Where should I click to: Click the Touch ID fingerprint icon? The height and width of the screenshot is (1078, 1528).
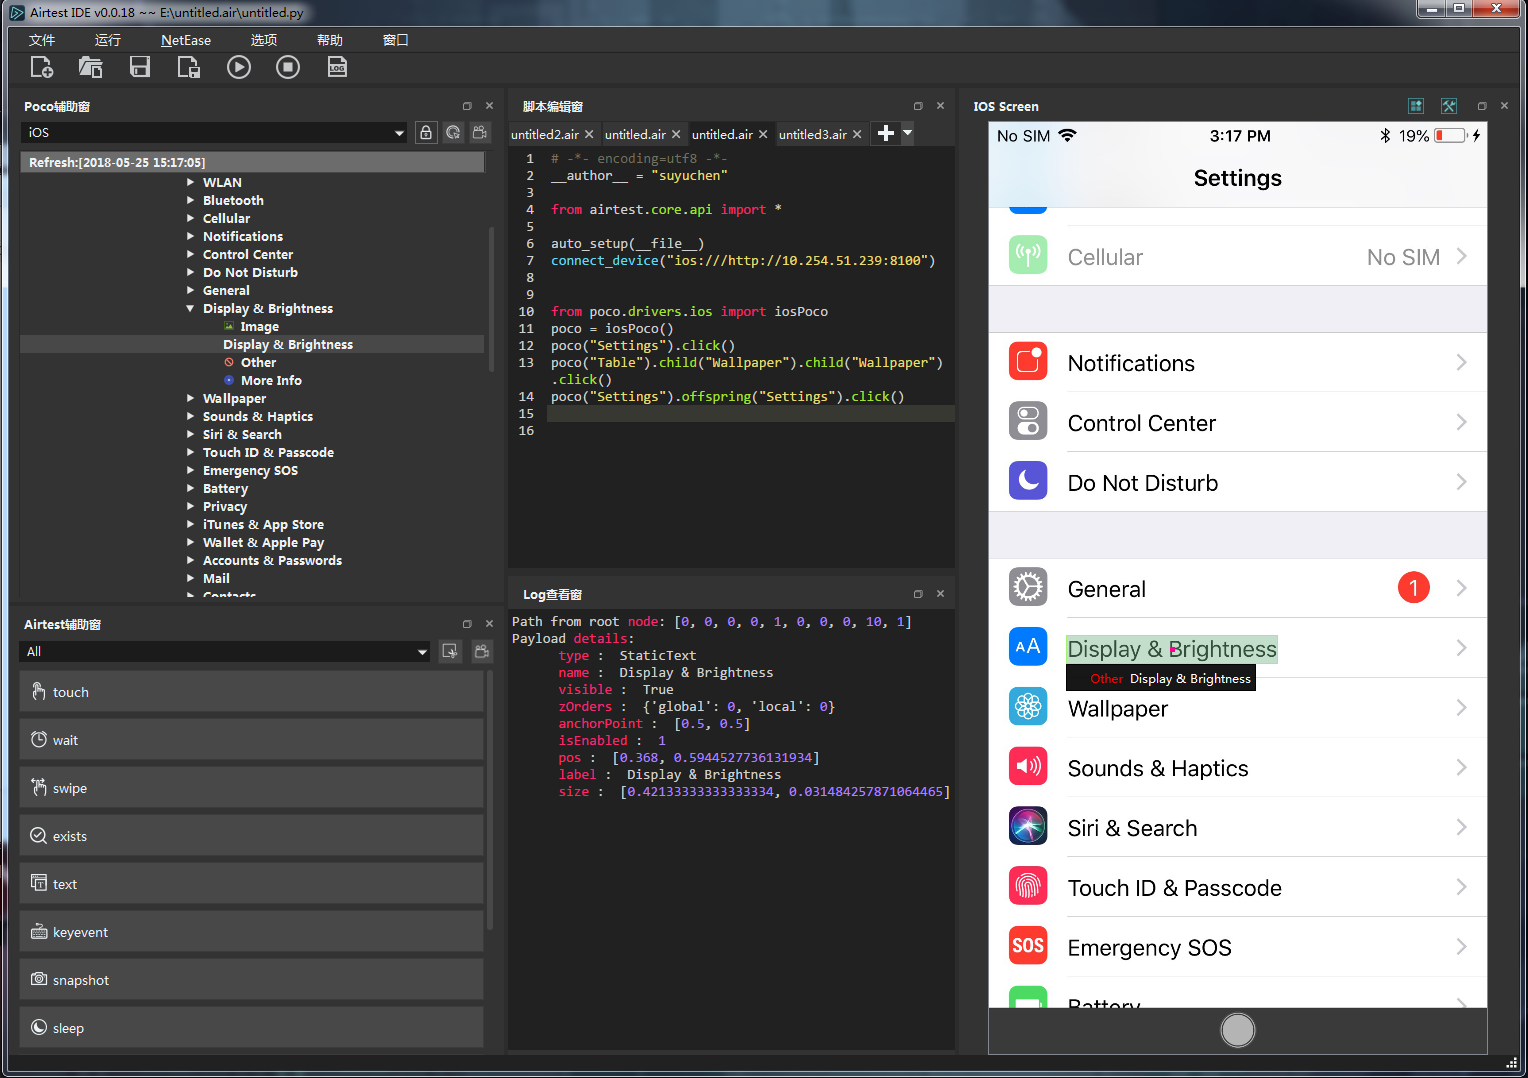pos(1028,886)
